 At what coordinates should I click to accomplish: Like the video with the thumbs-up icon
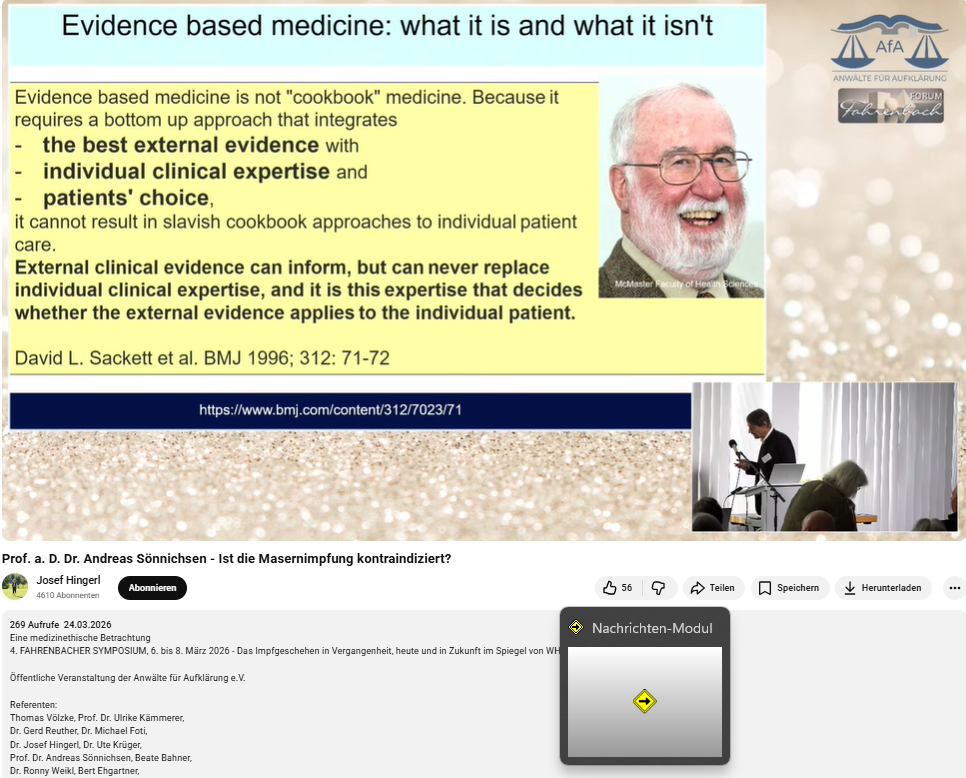tap(610, 588)
